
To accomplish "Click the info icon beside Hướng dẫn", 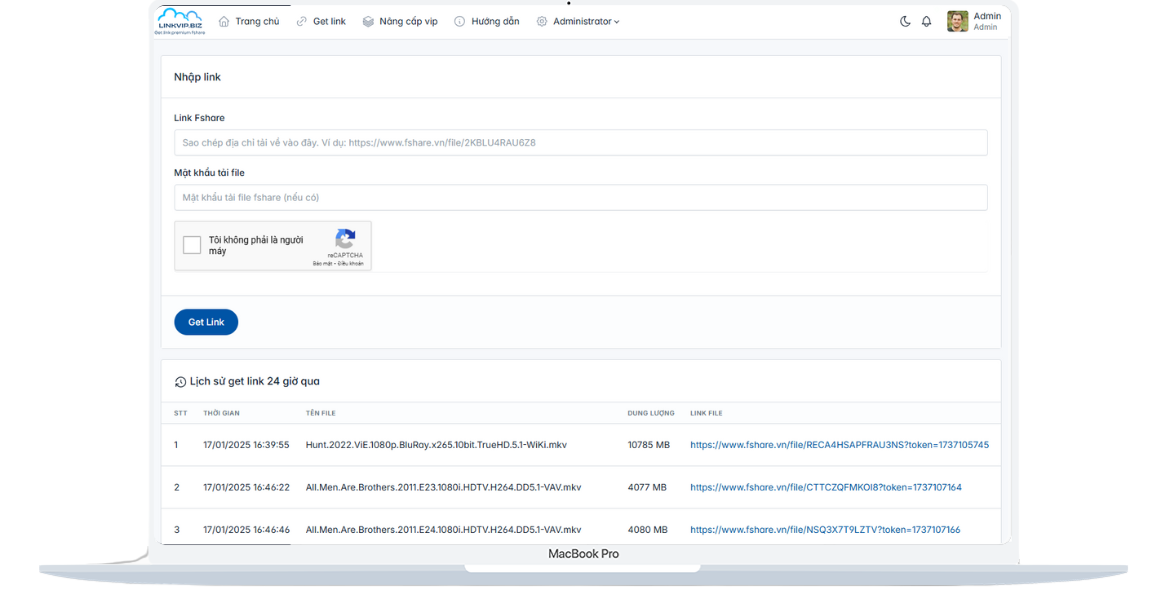I will [x=460, y=21].
